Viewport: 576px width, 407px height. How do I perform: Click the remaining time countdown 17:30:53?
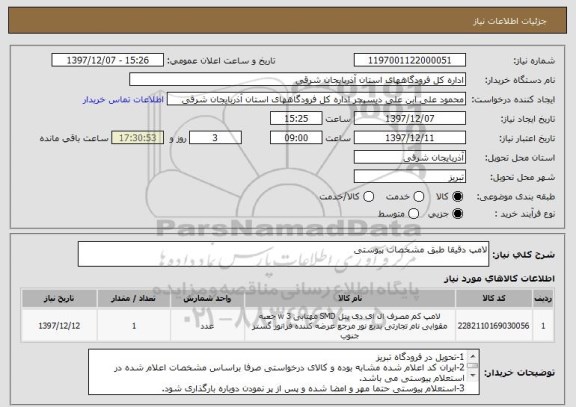pos(138,138)
